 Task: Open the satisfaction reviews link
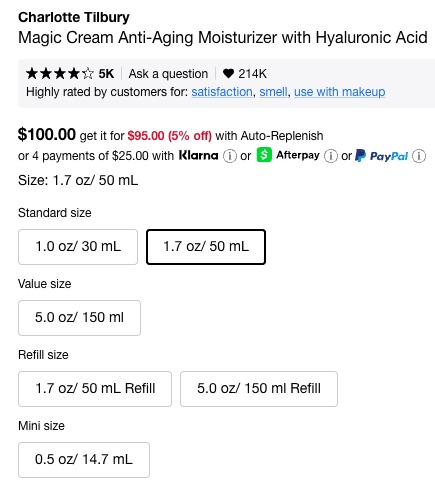pyautogui.click(x=222, y=92)
